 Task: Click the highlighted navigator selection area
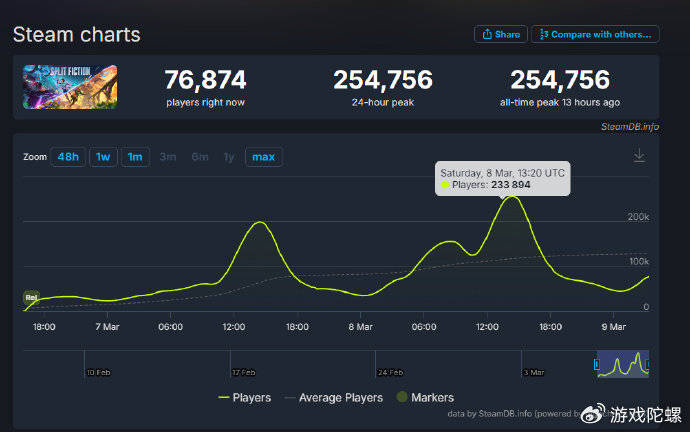click(x=622, y=364)
